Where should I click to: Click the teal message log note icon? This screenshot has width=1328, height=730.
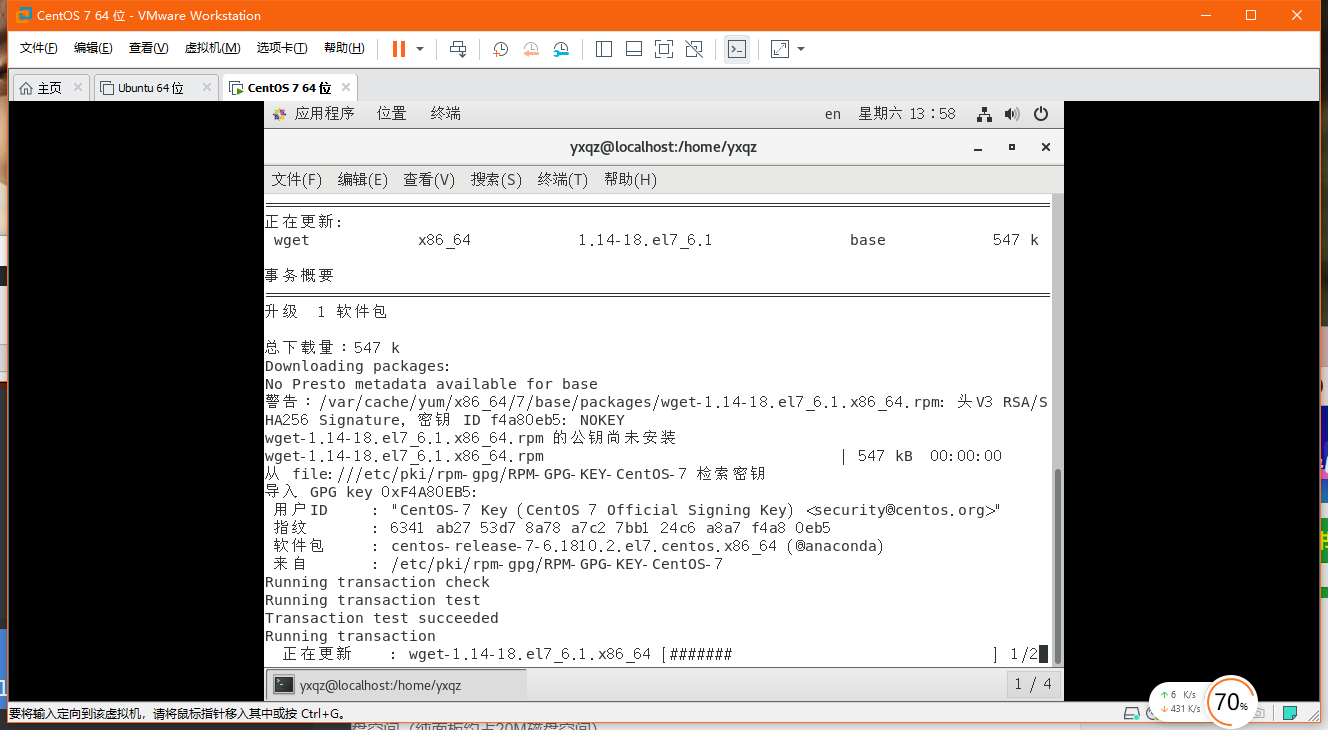[1291, 713]
